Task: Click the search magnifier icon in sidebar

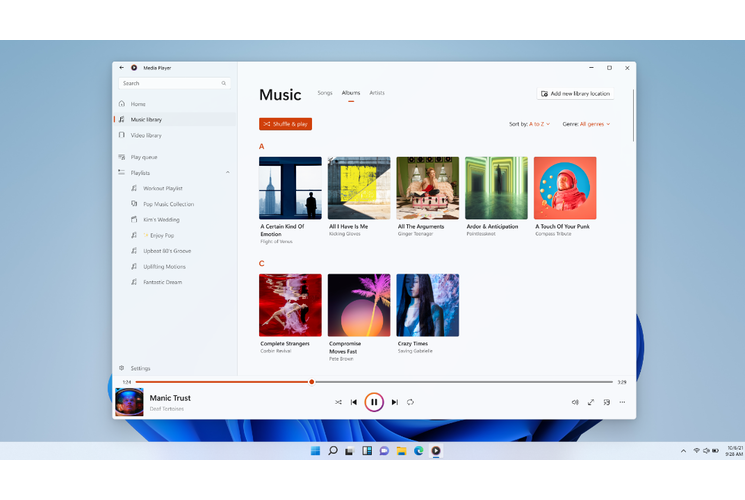Action: click(x=224, y=83)
